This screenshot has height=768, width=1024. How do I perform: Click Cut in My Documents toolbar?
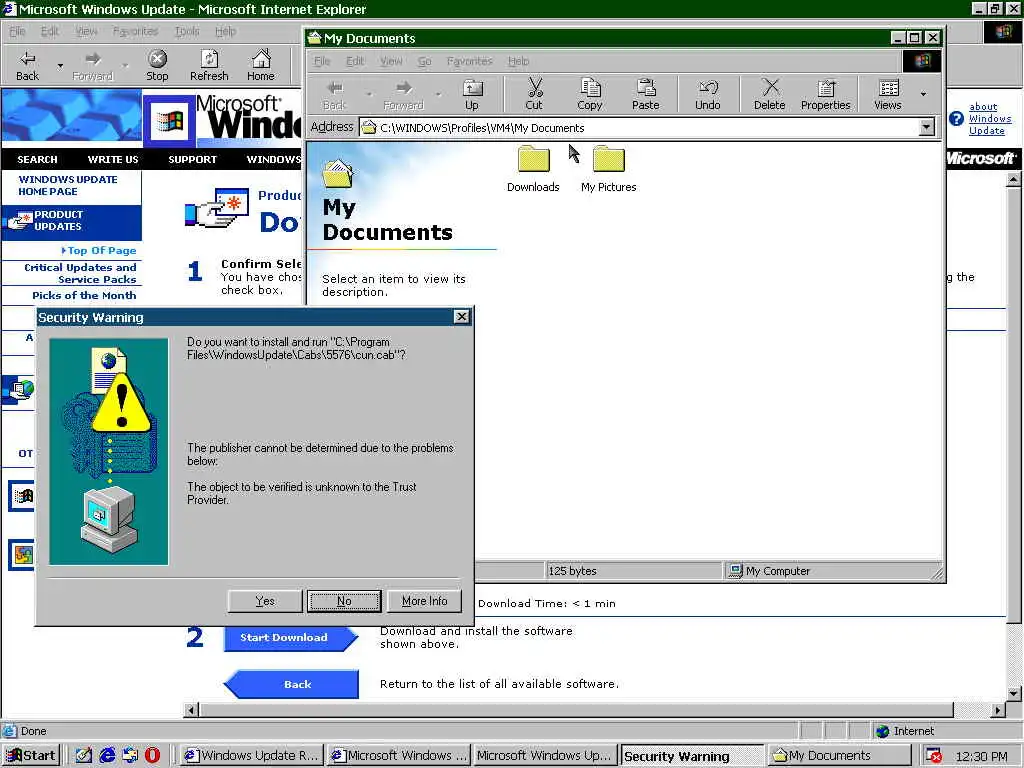[x=534, y=95]
